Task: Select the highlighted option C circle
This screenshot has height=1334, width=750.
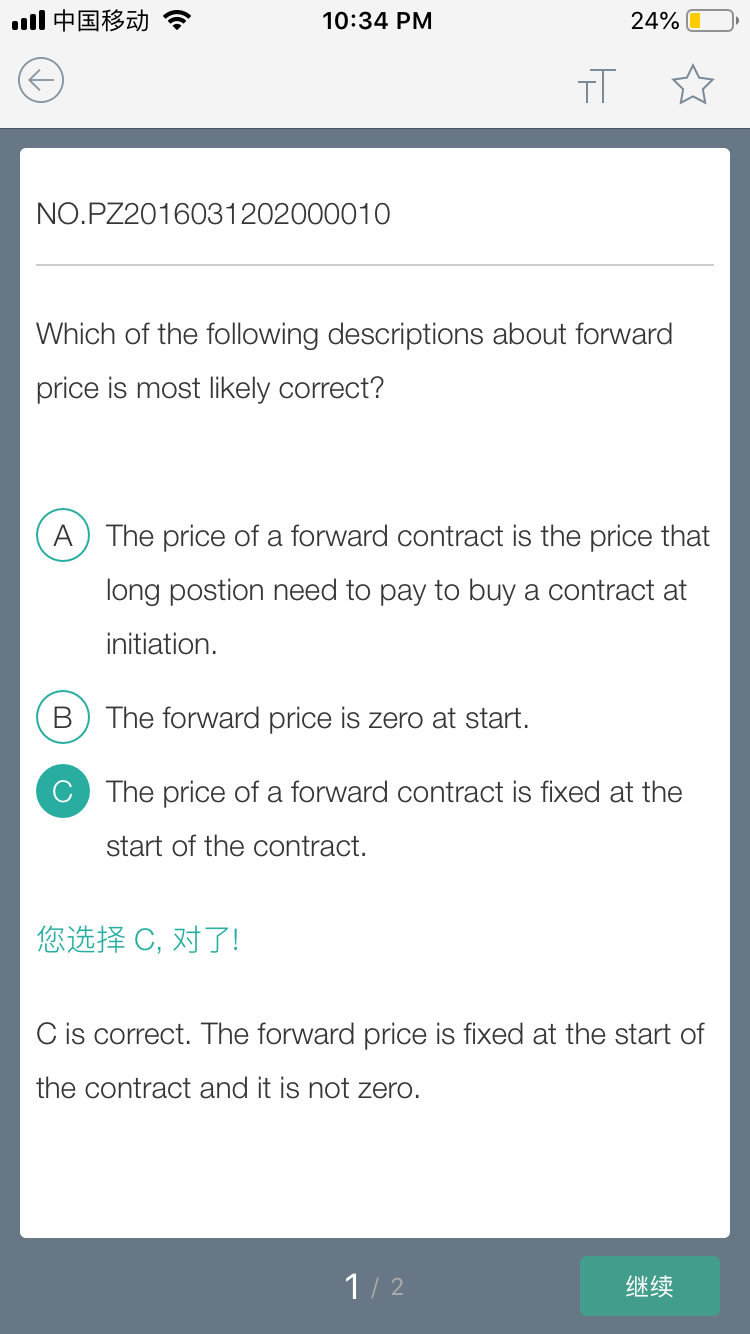Action: click(x=63, y=792)
